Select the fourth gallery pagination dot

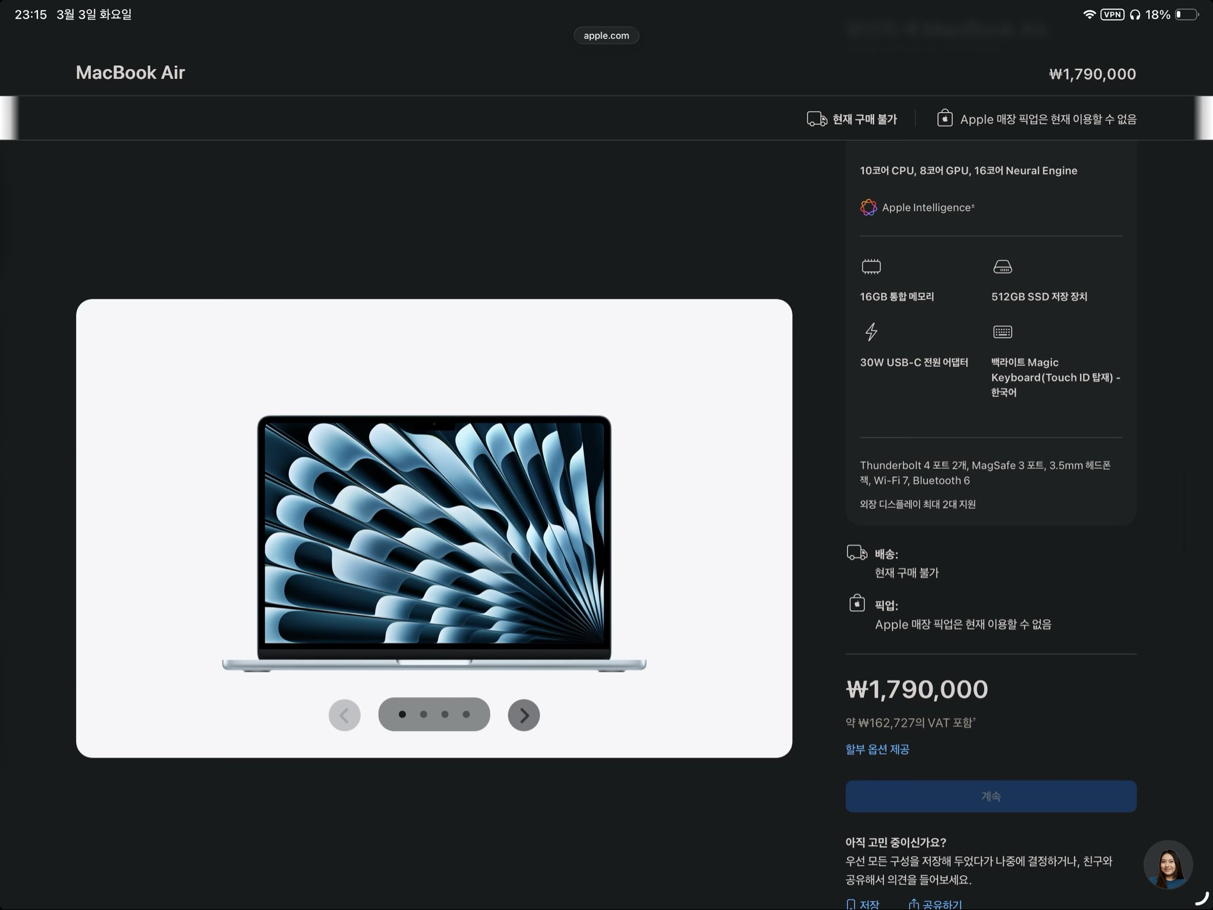tap(466, 715)
